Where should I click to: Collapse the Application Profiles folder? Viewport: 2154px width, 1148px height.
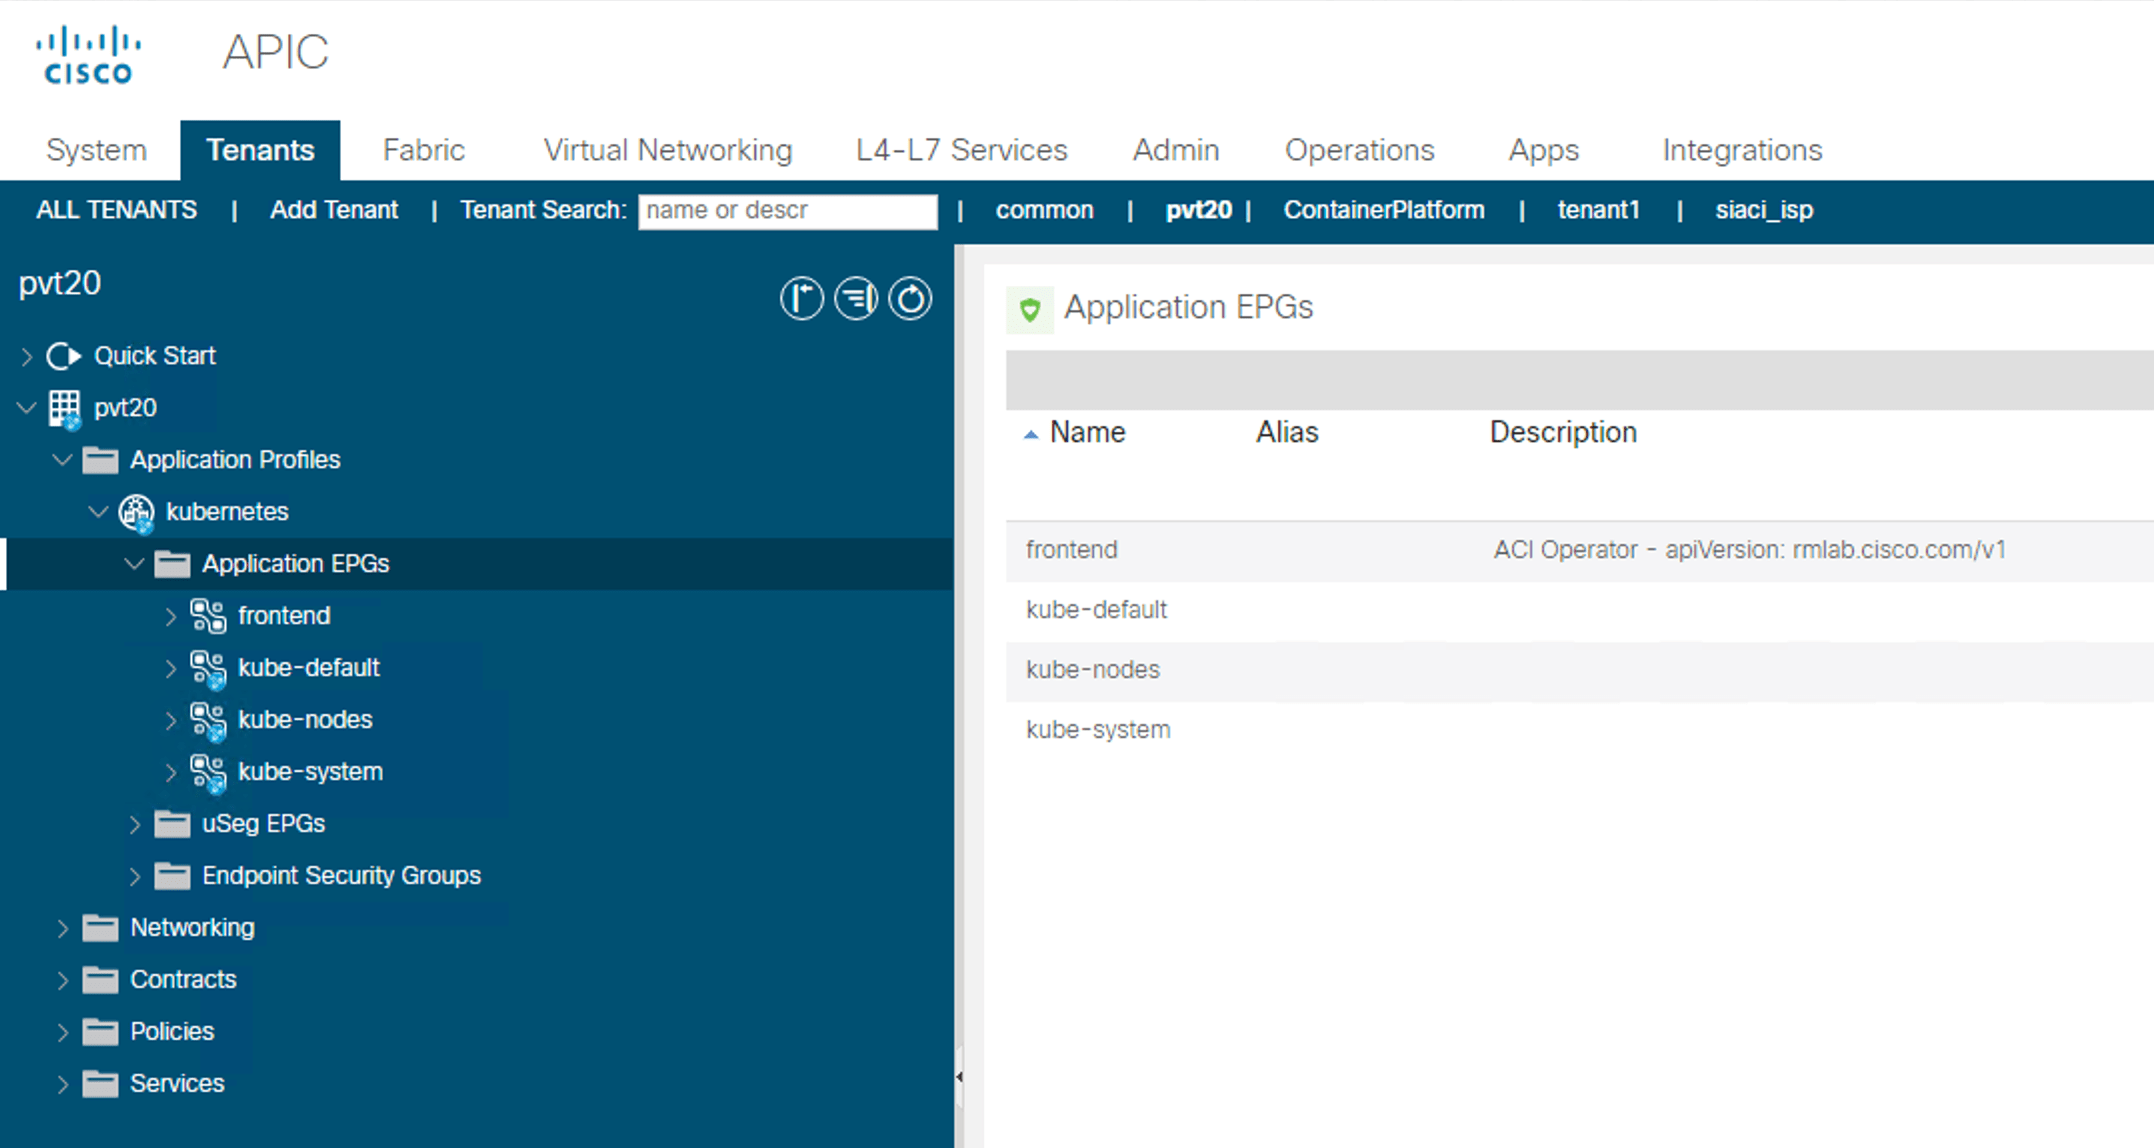61,460
